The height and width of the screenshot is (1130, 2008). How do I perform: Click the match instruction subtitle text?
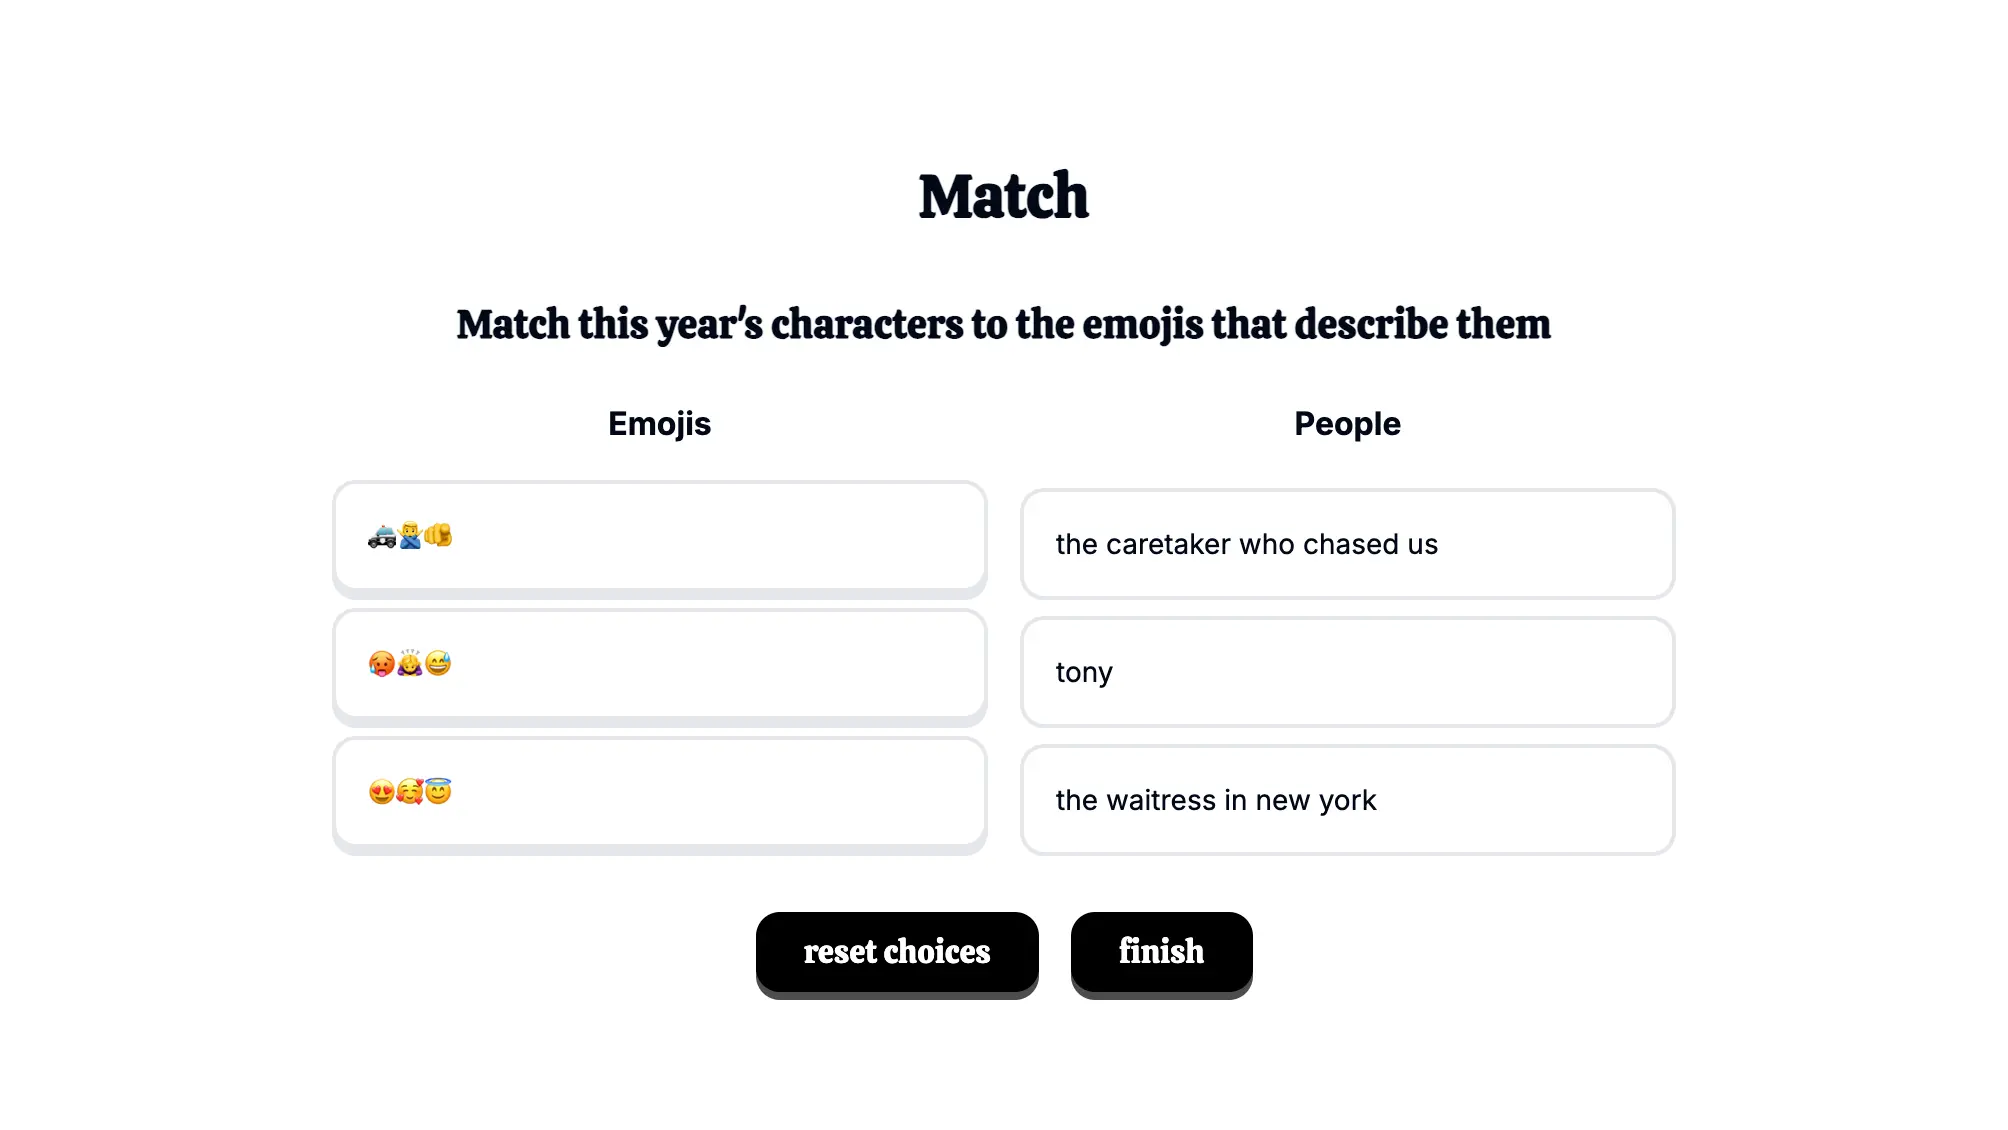tap(1004, 324)
